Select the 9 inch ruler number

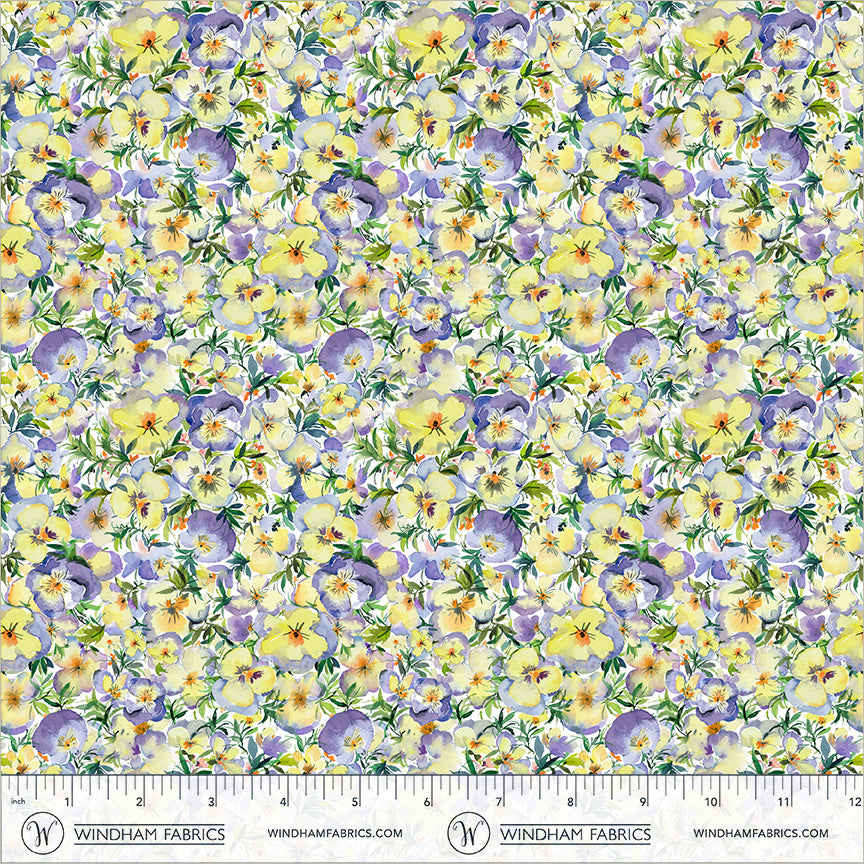tap(642, 802)
